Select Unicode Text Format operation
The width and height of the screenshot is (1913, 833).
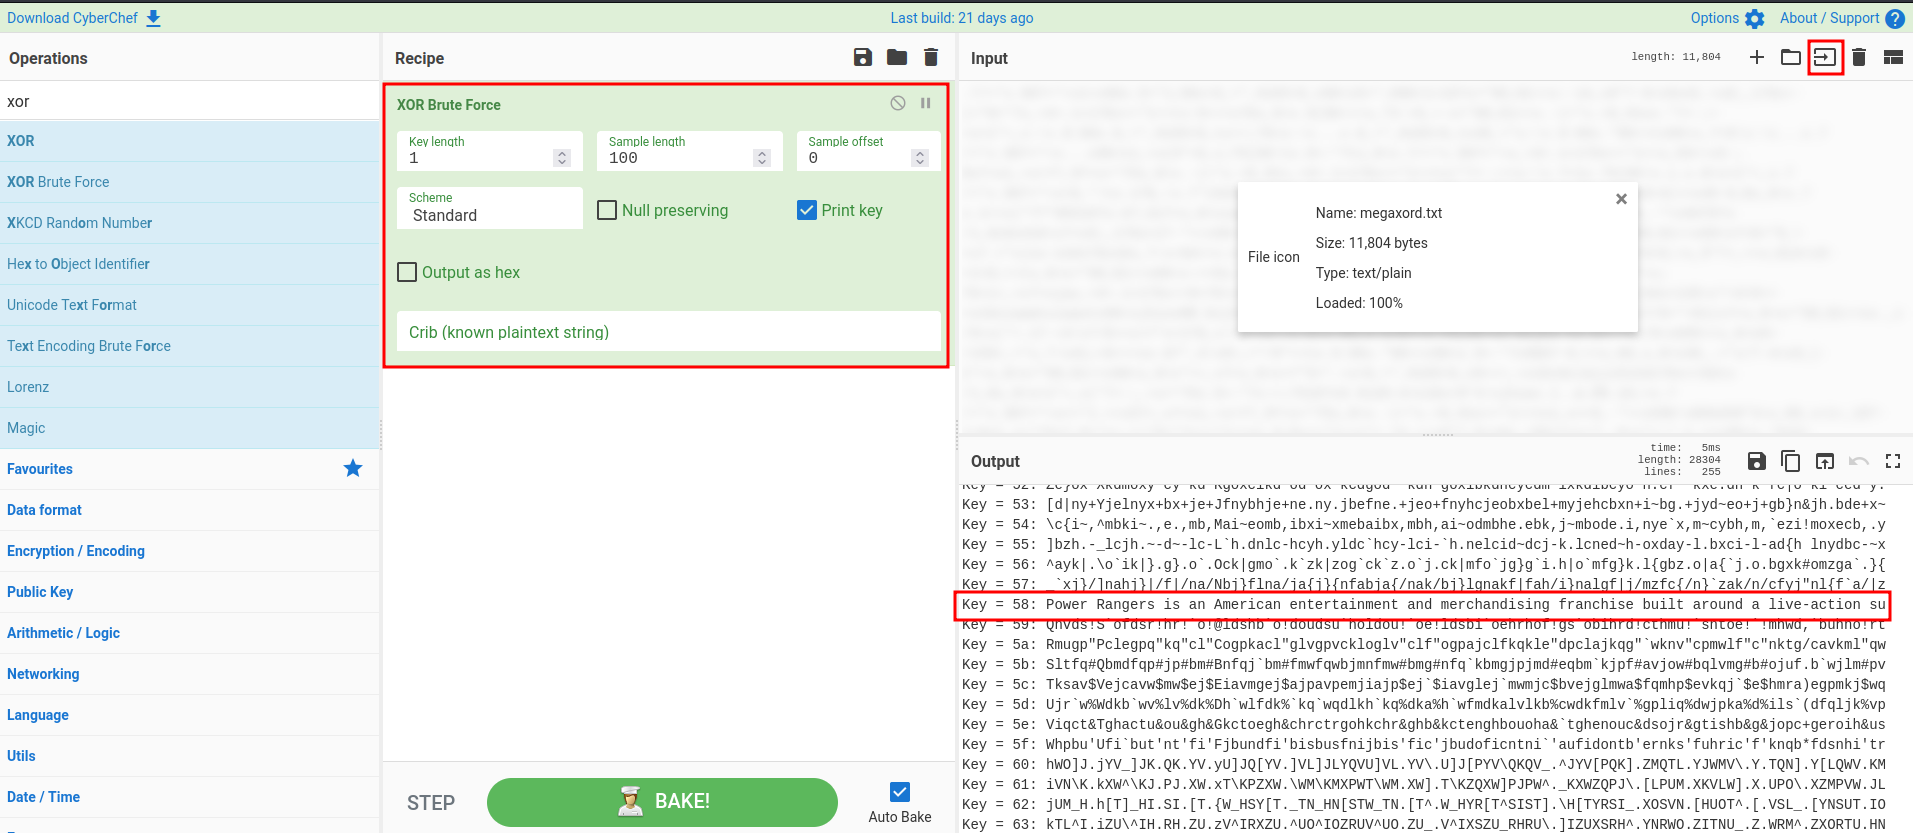(x=190, y=305)
